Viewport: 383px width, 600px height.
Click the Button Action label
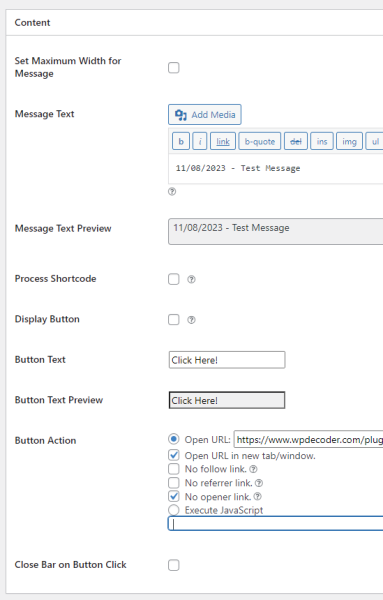click(x=46, y=440)
